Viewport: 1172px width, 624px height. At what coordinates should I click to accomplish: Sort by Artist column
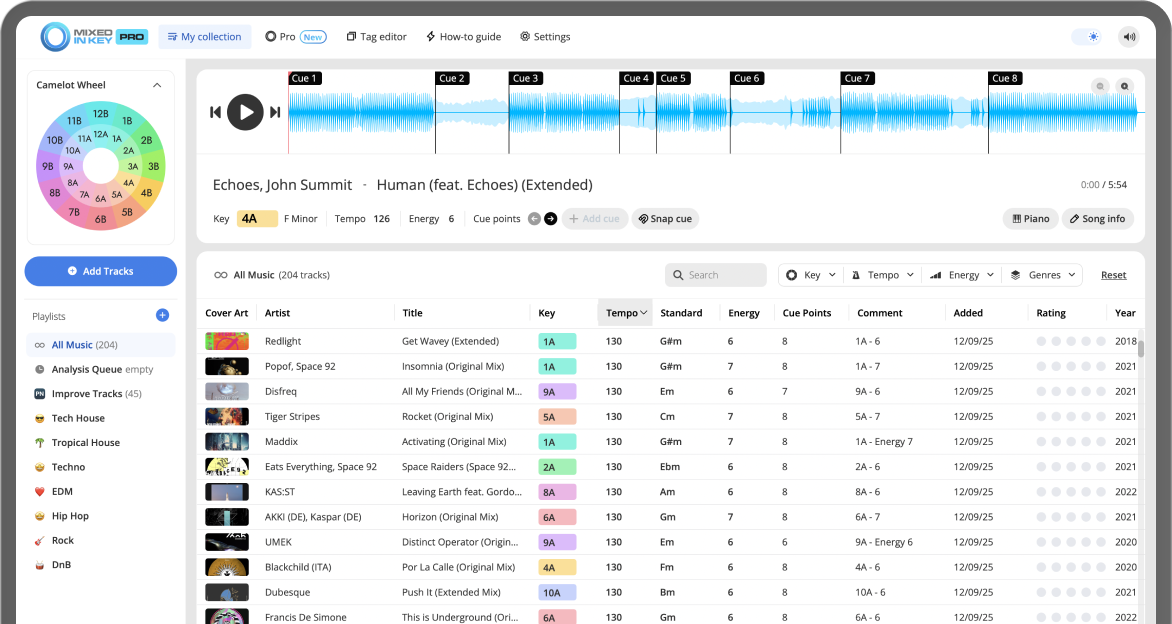(277, 313)
